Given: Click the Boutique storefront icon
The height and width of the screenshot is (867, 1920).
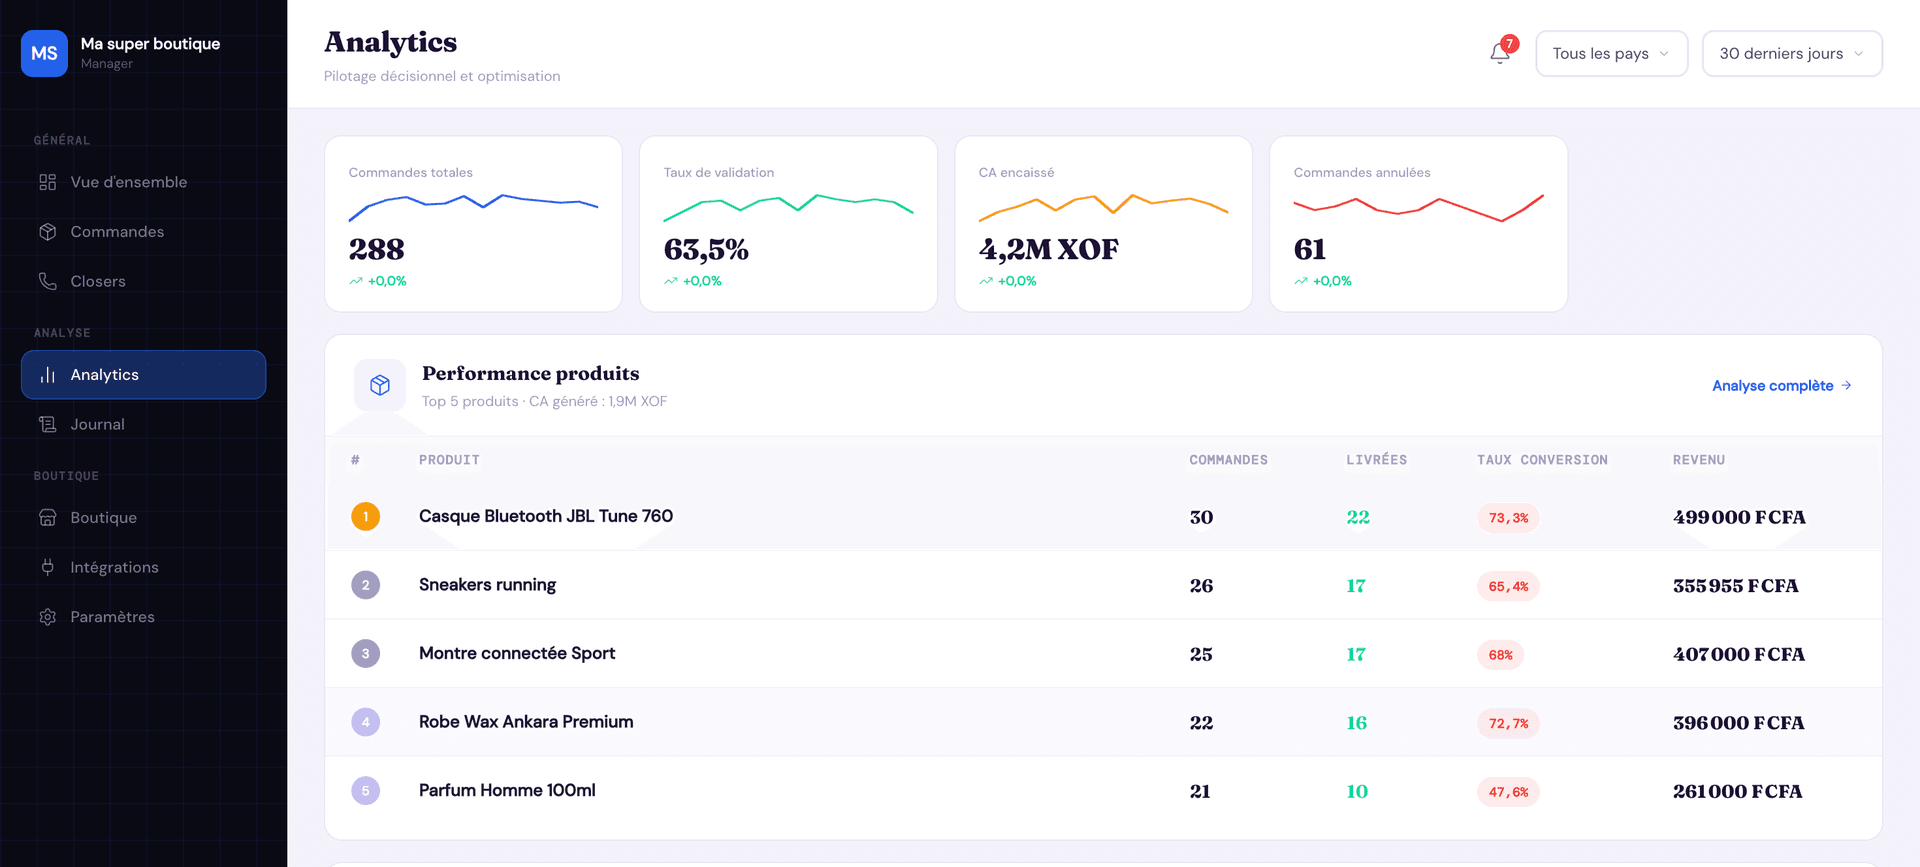Looking at the screenshot, I should (x=48, y=518).
